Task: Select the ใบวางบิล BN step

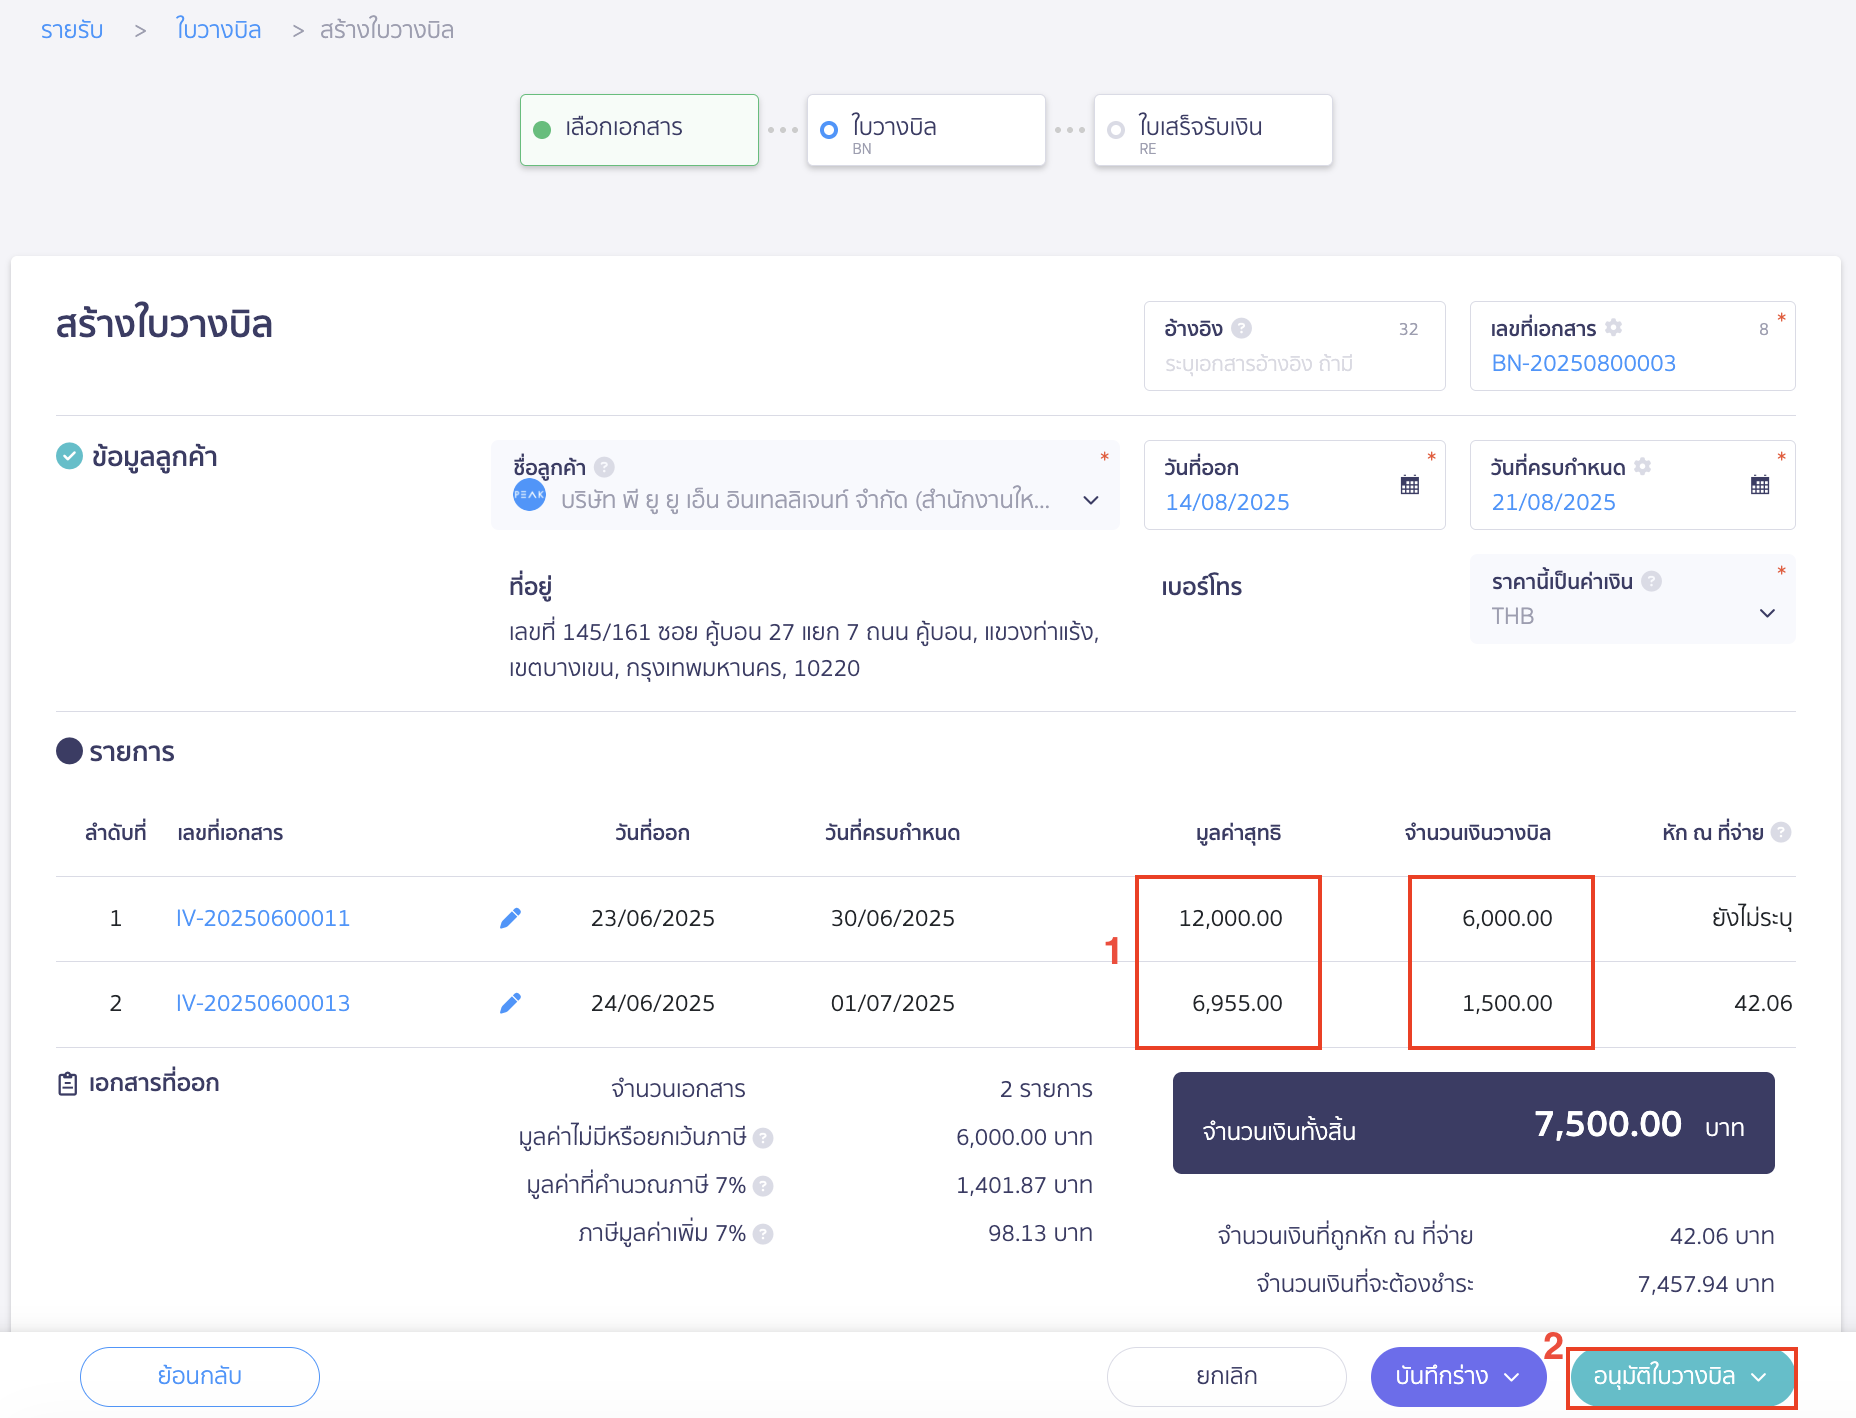Action: [x=925, y=130]
